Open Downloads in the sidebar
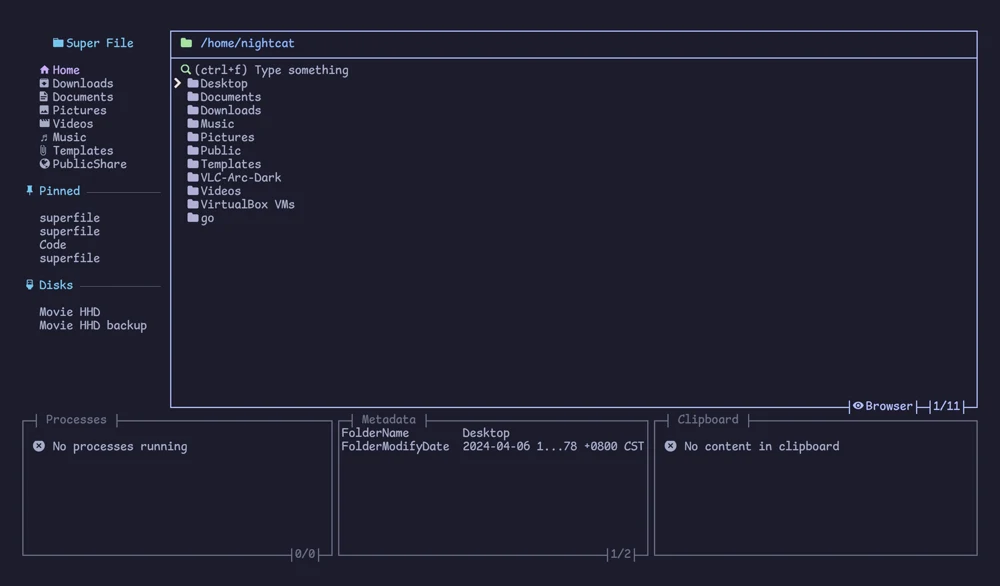1000x586 pixels. 82,83
